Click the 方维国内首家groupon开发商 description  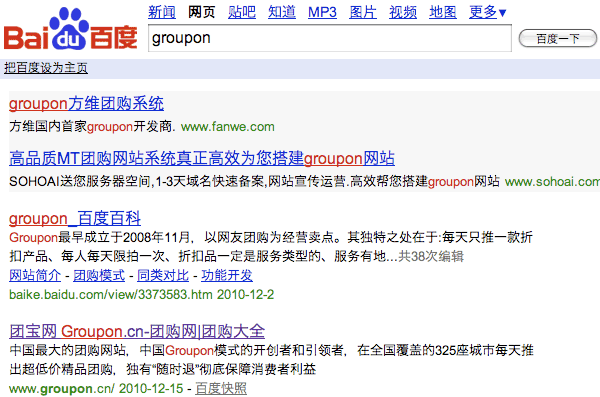coord(92,127)
